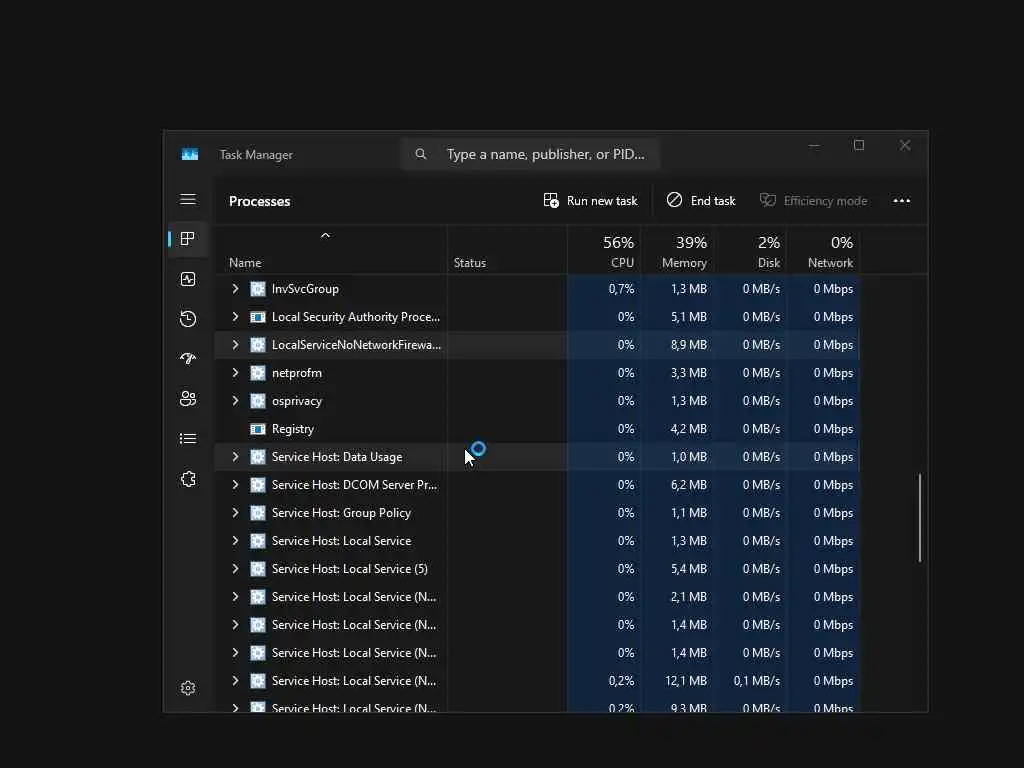Viewport: 1024px width, 768px height.
Task: Click the Efficiency mode button
Action: pyautogui.click(x=813, y=200)
